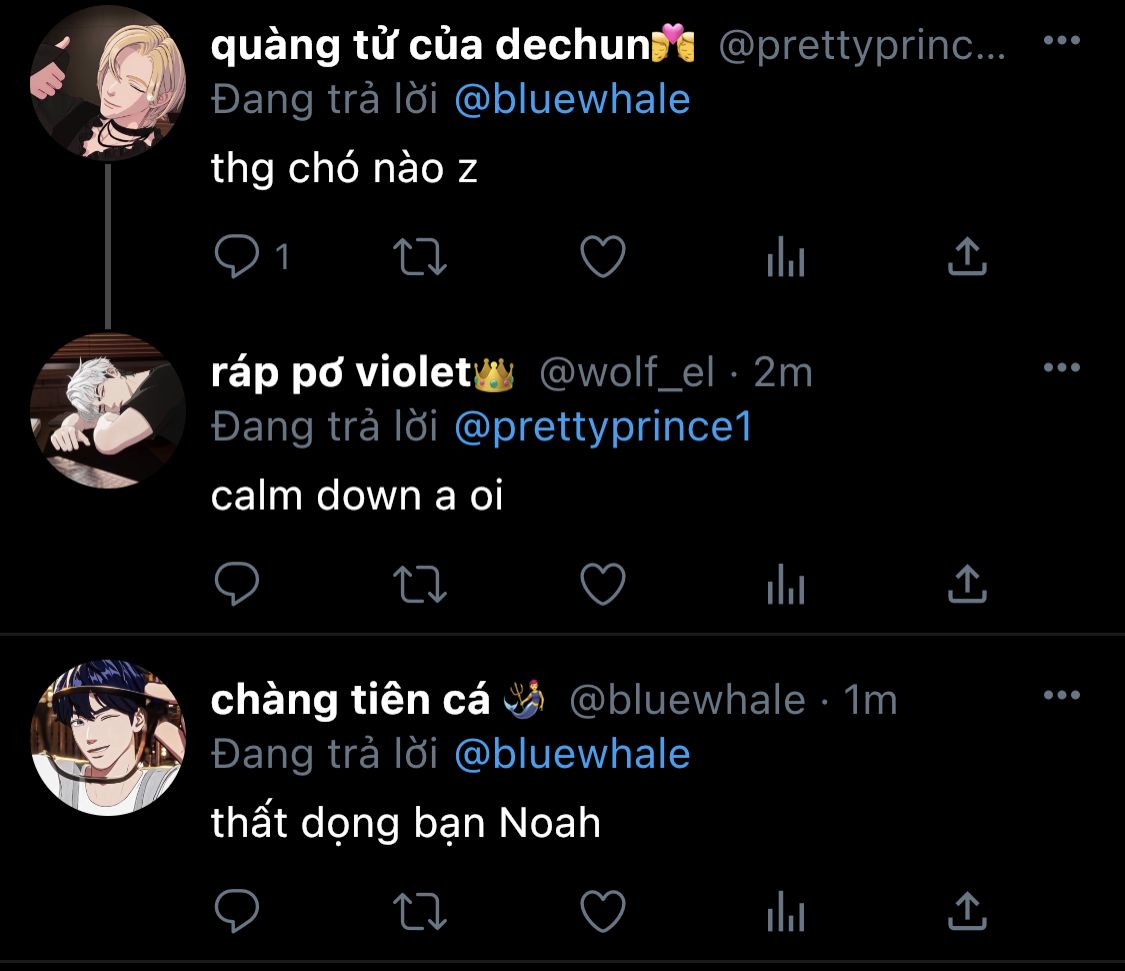View analytics for 'thất dọng bạn Noah' tweet

click(786, 911)
